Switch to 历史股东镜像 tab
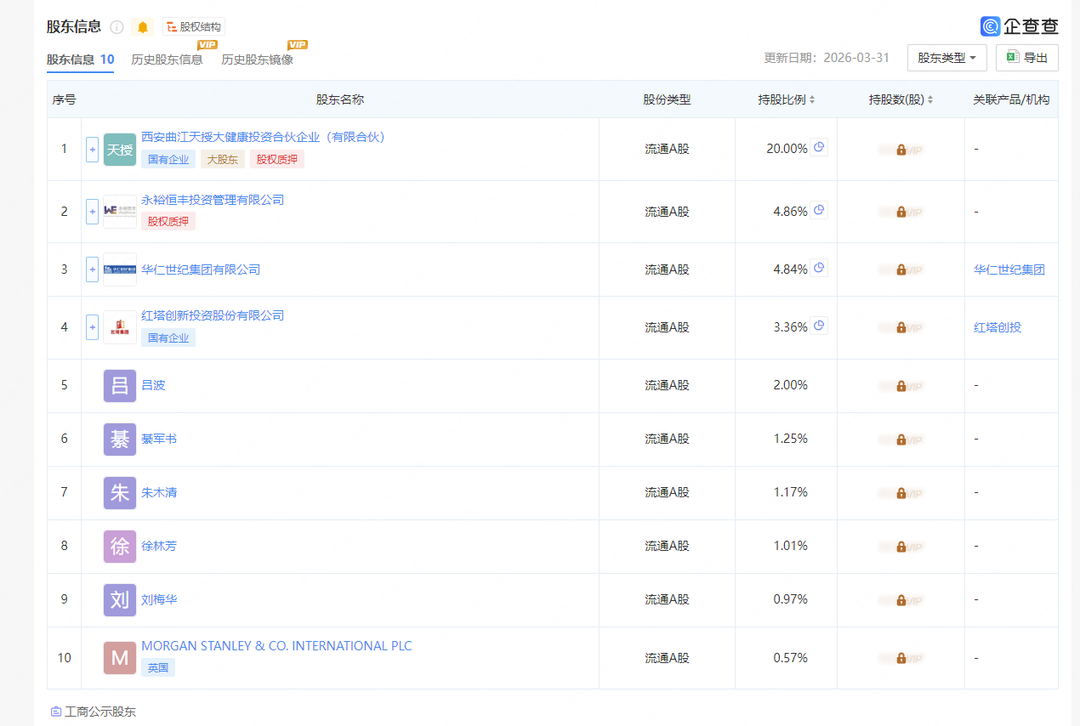The height and width of the screenshot is (726, 1080). [257, 59]
